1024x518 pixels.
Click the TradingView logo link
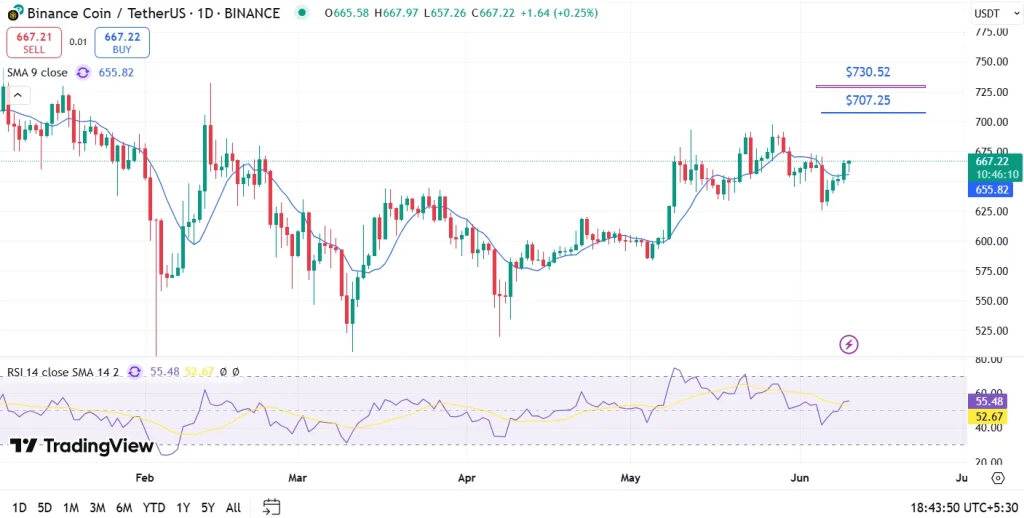tap(82, 446)
